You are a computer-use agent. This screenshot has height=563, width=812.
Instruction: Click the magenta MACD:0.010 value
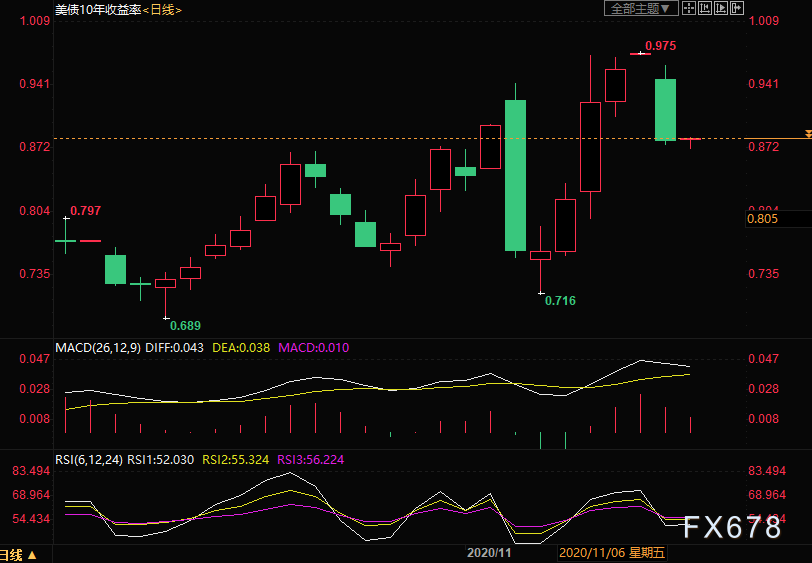[314, 348]
